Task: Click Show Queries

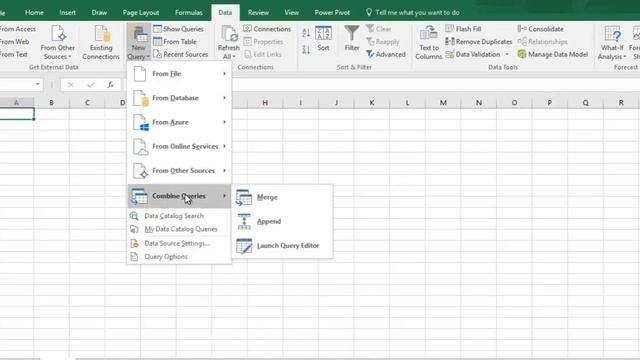Action: 178,29
